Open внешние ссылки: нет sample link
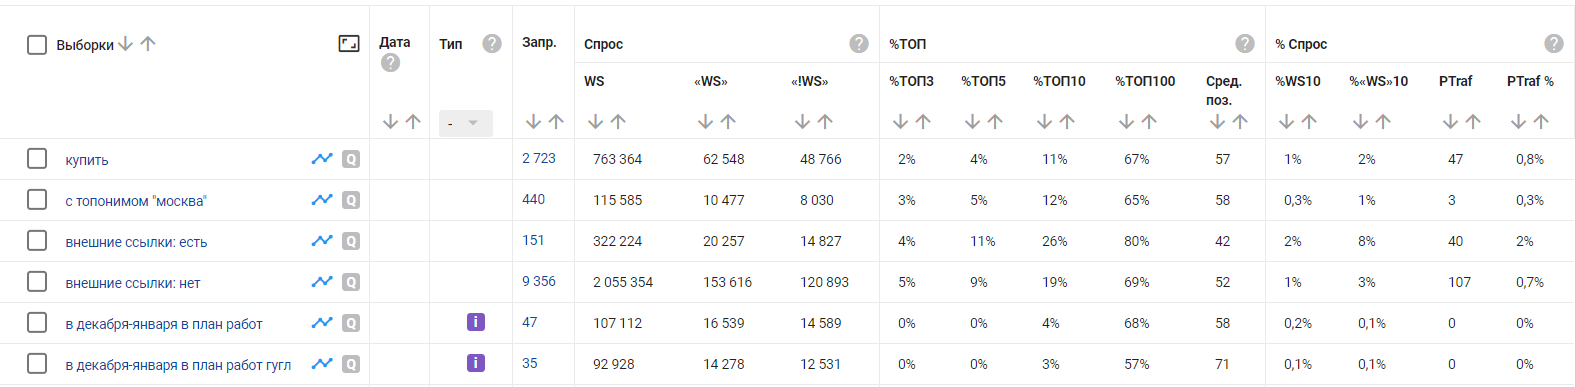Image resolution: width=1576 pixels, height=387 pixels. point(133,283)
